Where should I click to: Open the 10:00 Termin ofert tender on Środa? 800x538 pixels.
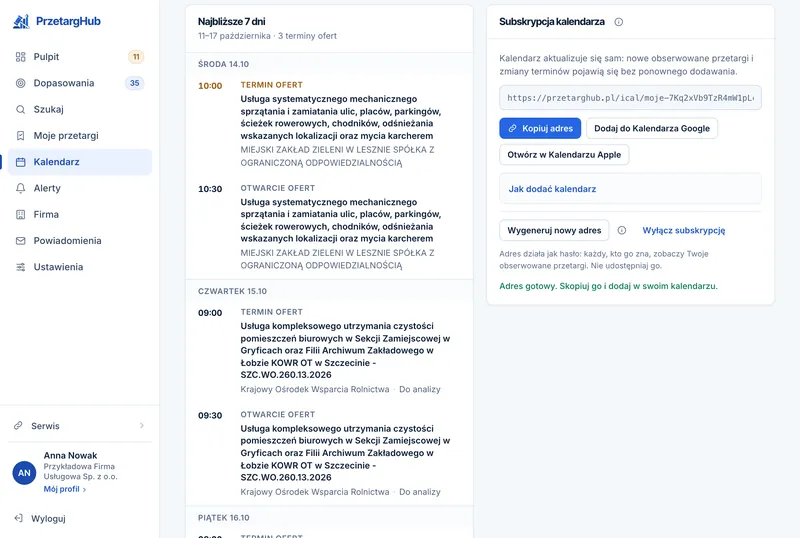(x=329, y=124)
